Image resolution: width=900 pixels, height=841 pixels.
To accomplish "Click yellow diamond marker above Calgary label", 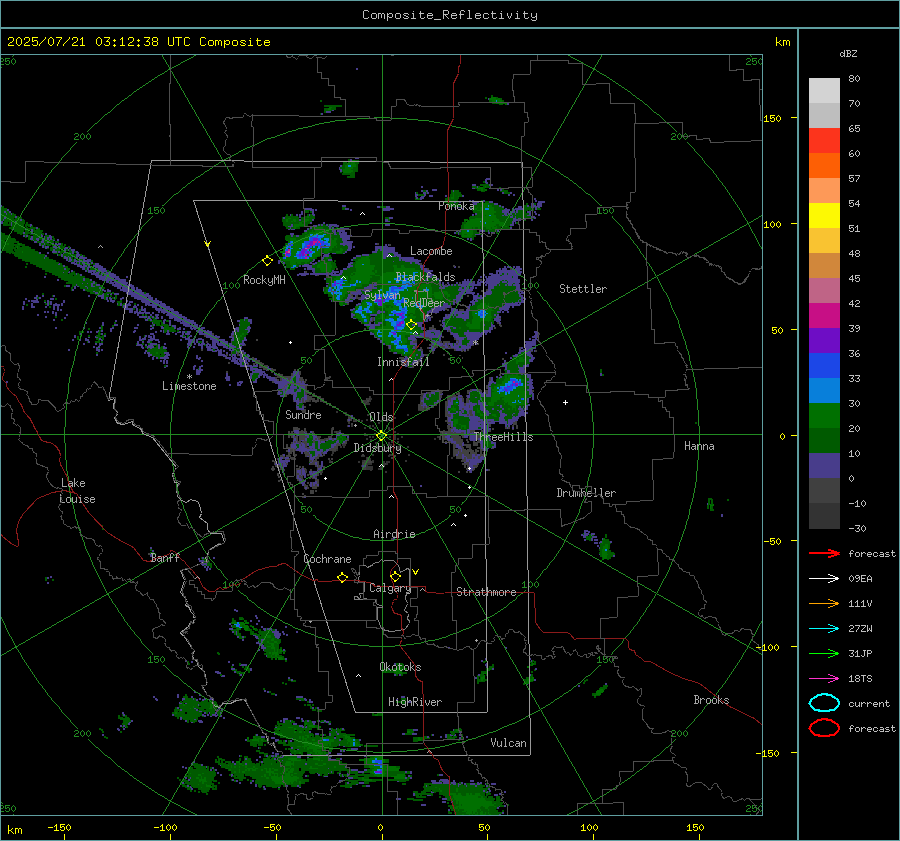I will 395,576.
